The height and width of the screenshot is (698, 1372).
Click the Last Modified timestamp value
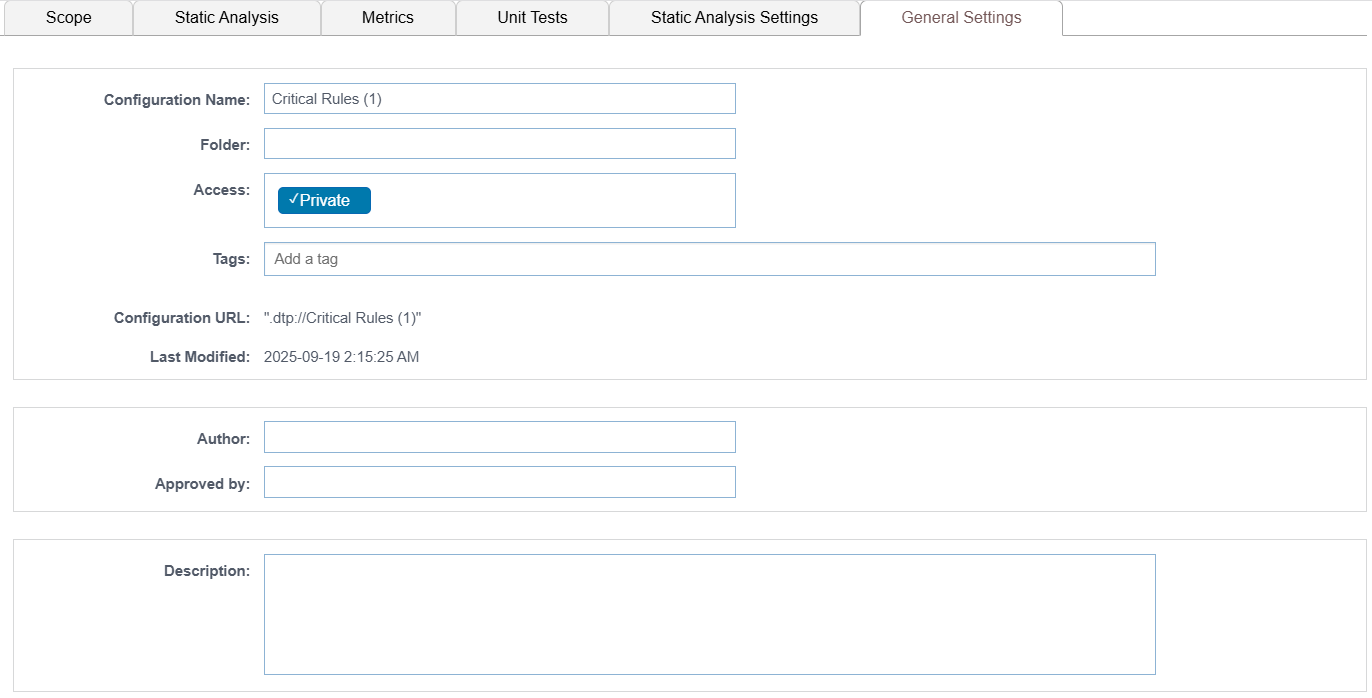pyautogui.click(x=342, y=357)
